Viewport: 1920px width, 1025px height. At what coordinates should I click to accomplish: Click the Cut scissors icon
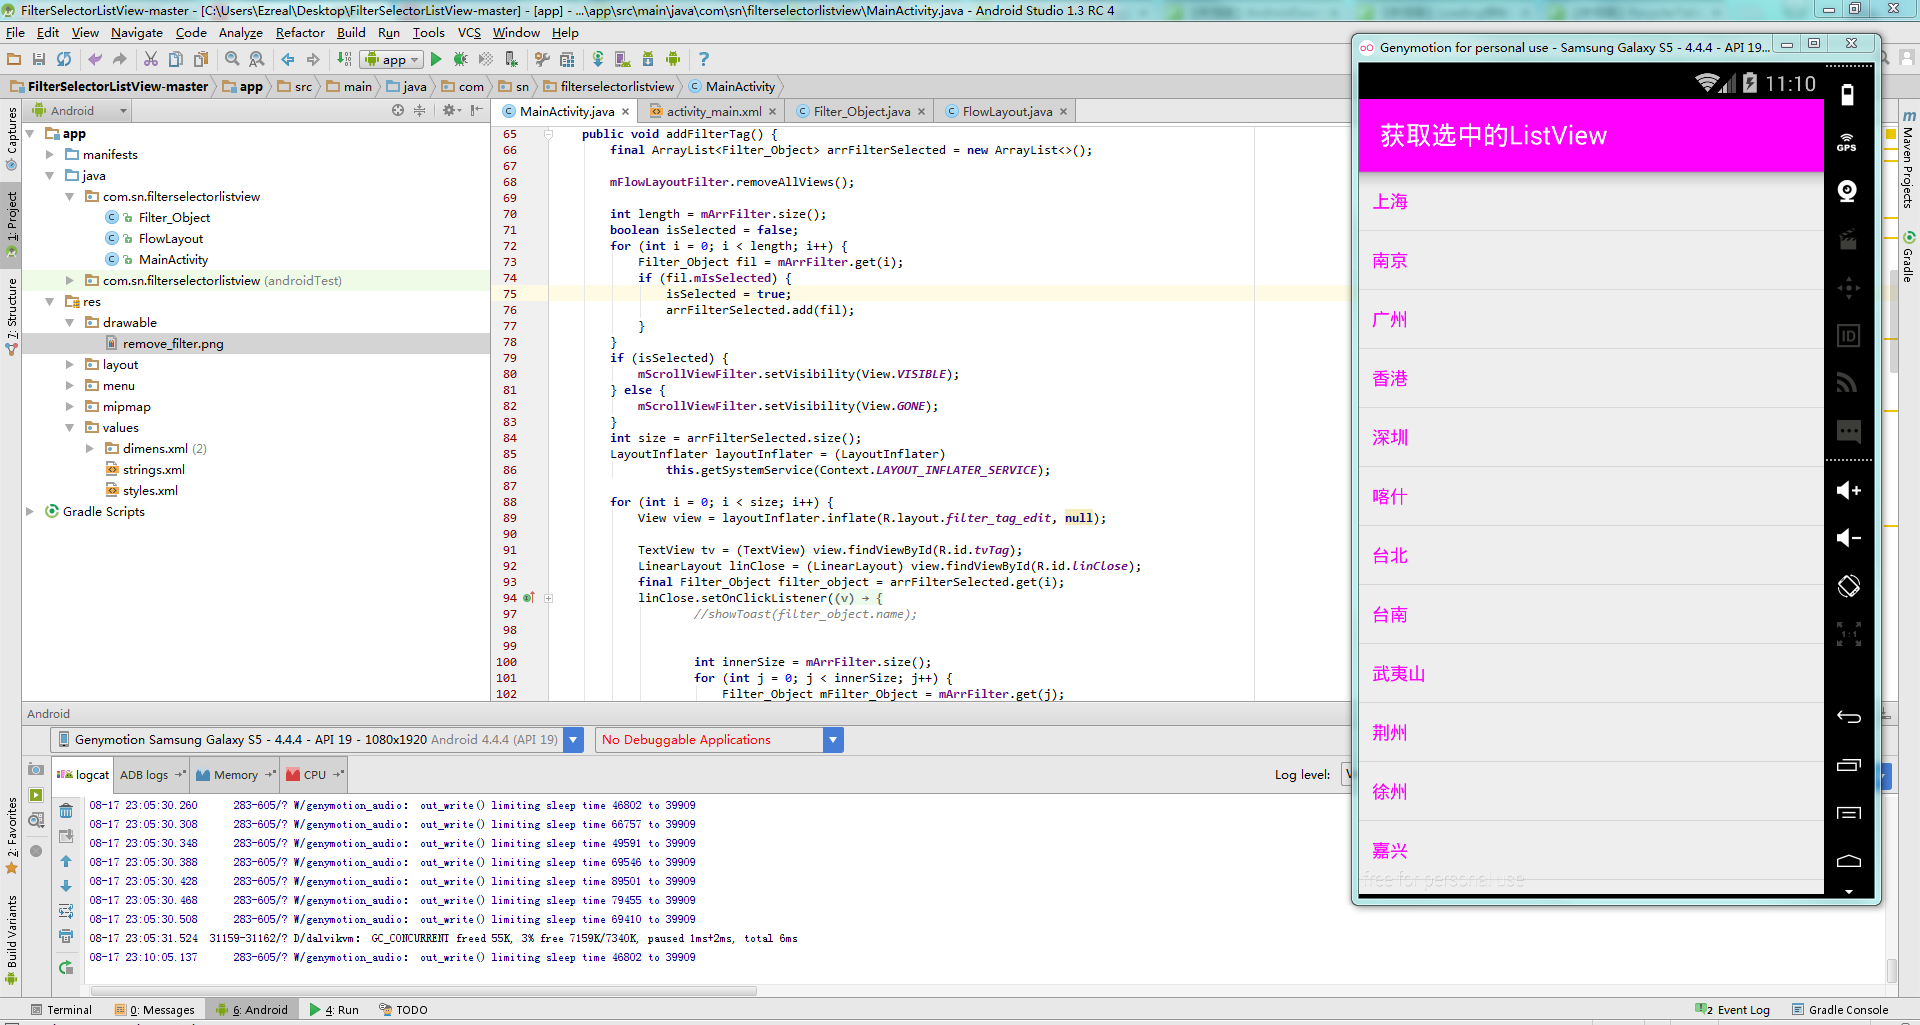tap(151, 59)
